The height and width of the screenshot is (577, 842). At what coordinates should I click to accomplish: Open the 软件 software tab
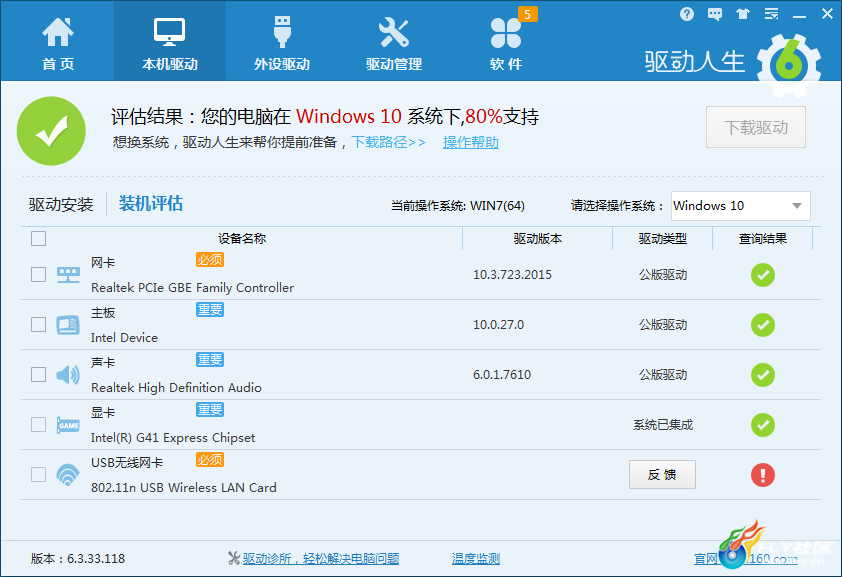coord(506,42)
